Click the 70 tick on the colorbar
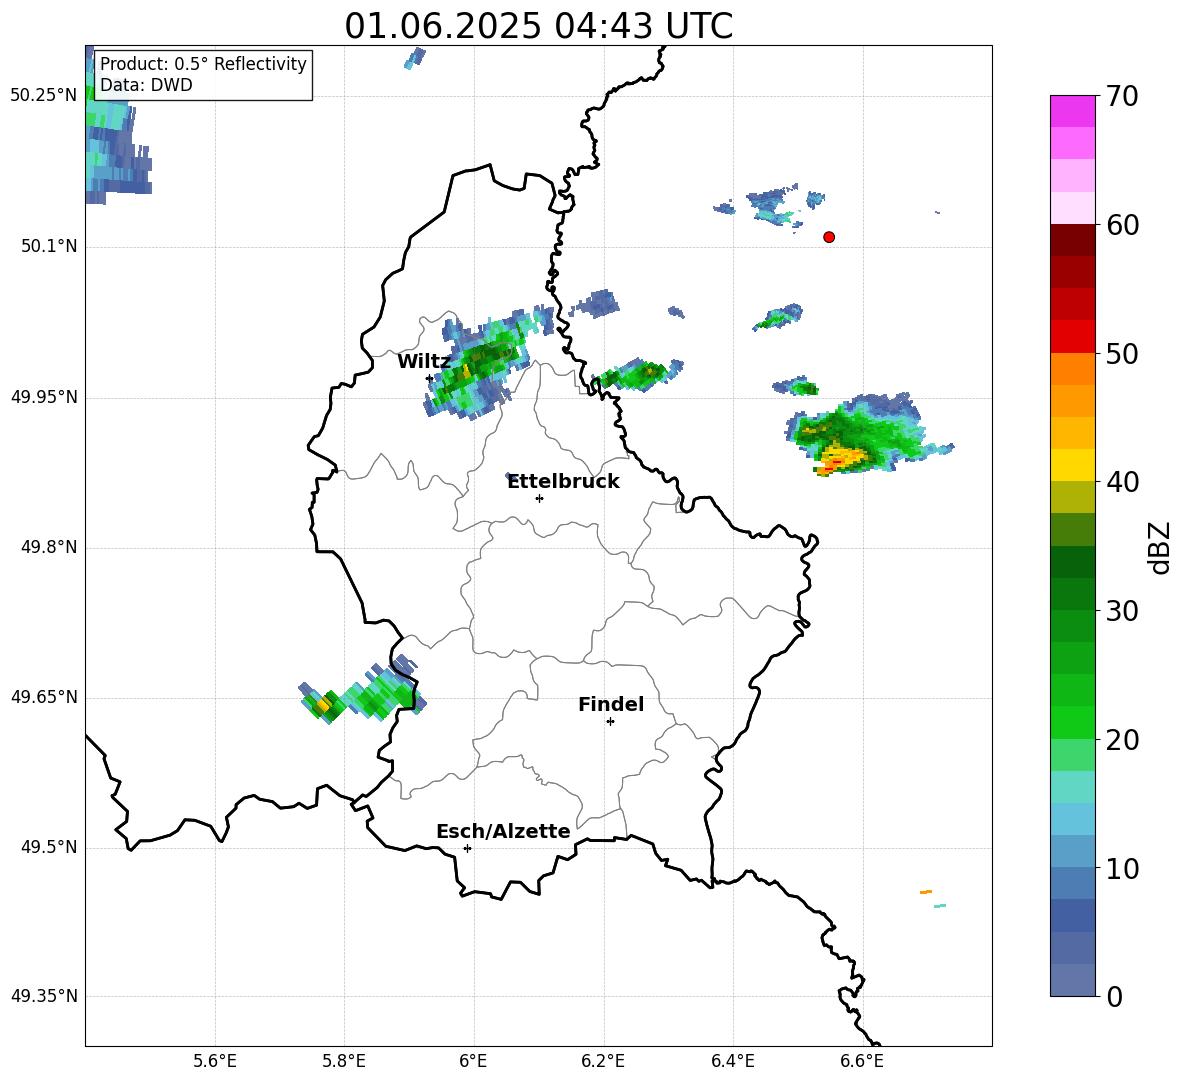The width and height of the screenshot is (1184, 1081). (1122, 96)
